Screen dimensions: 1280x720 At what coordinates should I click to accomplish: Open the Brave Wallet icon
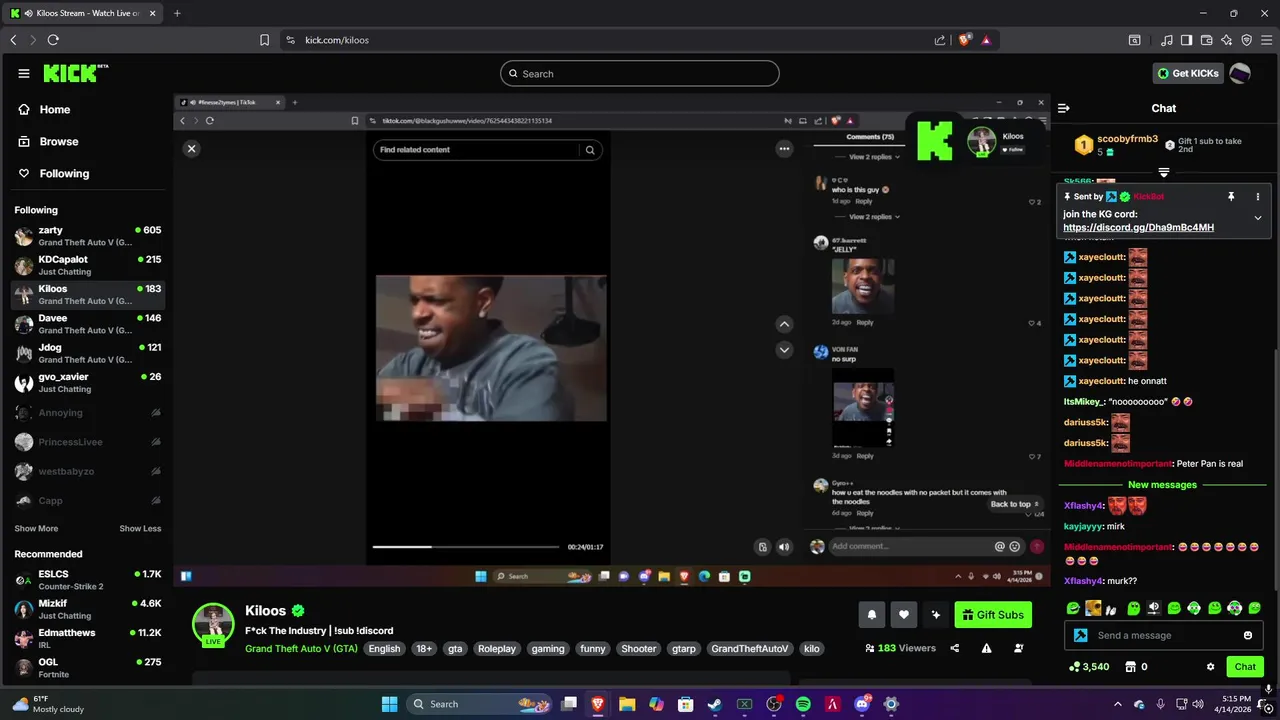(1207, 40)
